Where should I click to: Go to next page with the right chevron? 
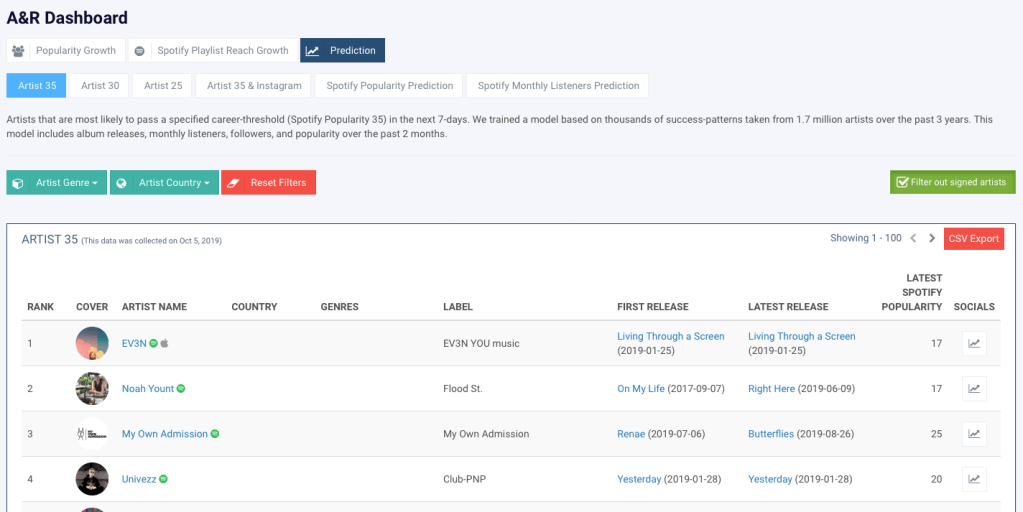932,239
